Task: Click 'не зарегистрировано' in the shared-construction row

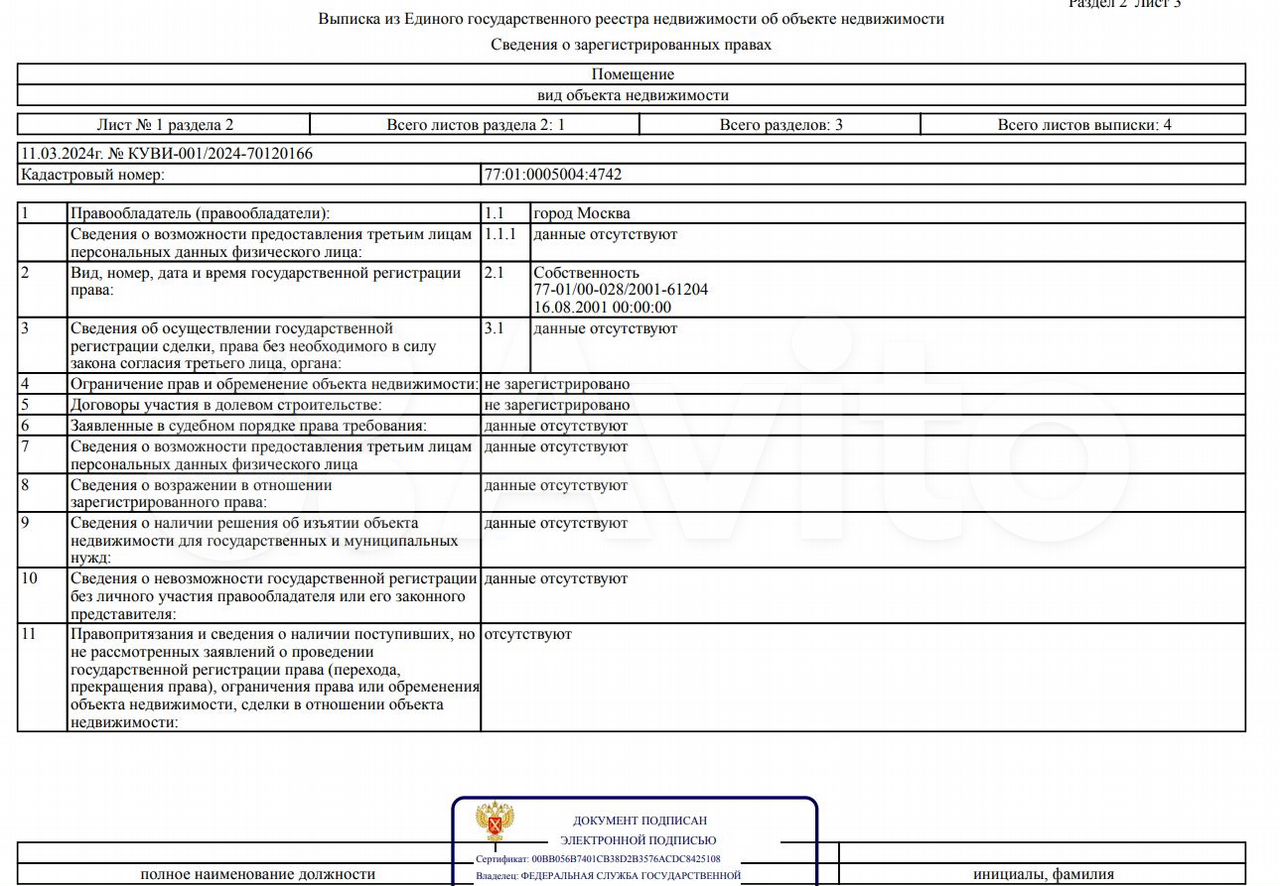Action: 557,405
